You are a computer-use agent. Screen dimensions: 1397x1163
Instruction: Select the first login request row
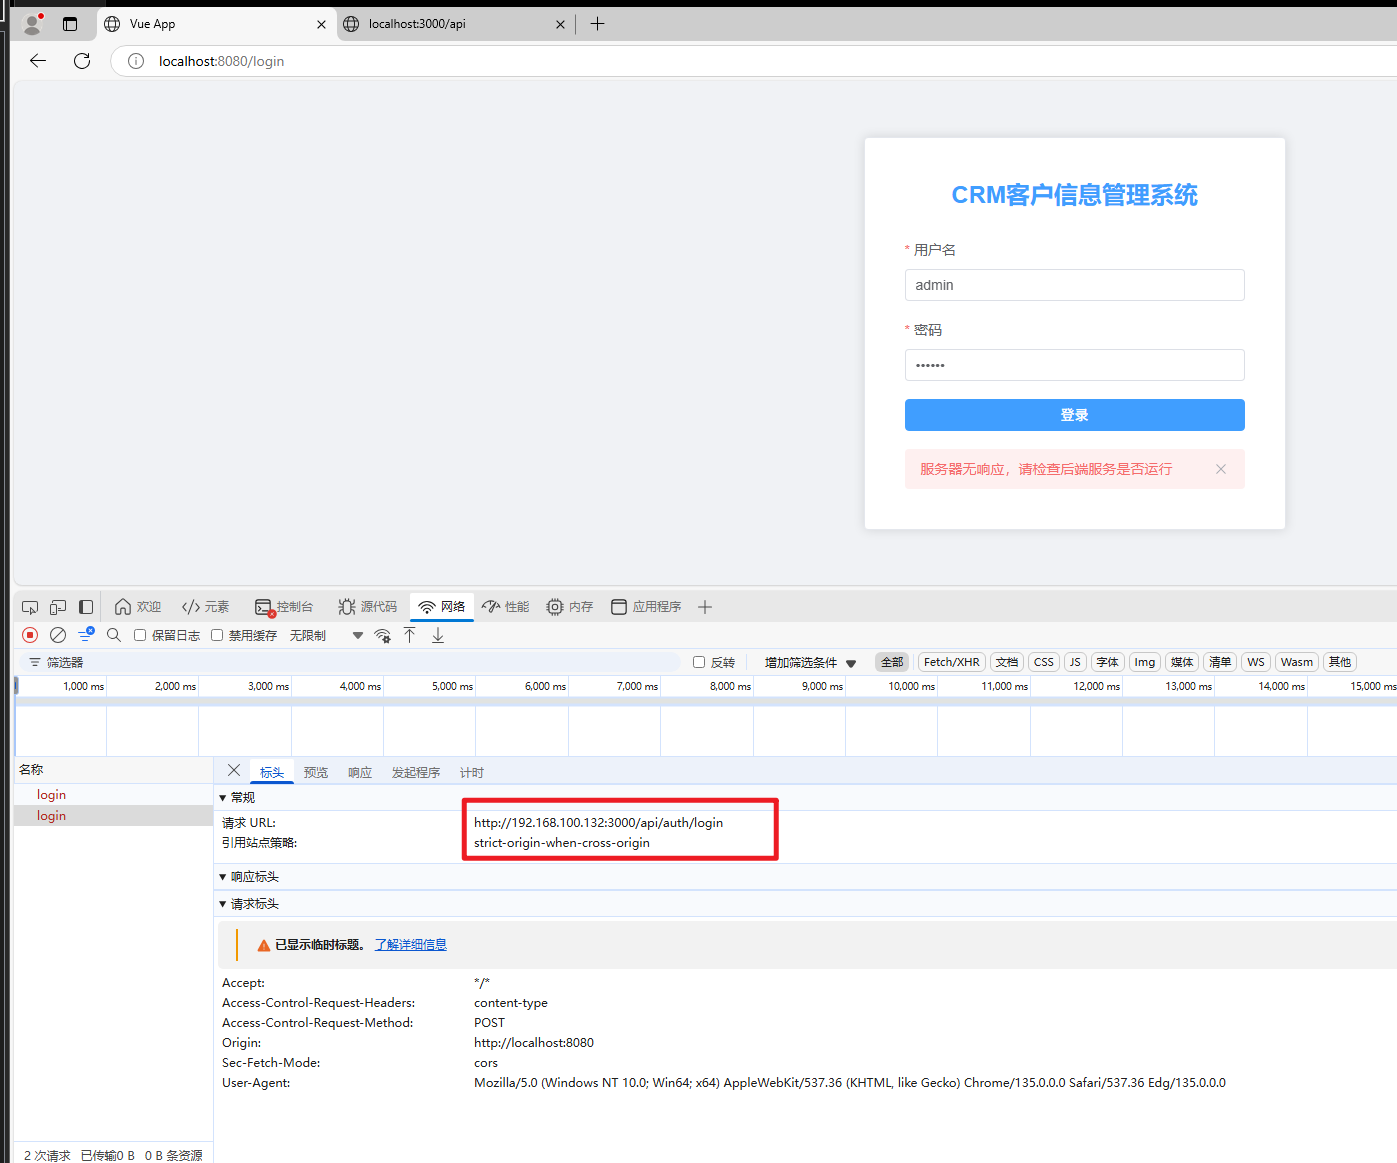pyautogui.click(x=114, y=795)
